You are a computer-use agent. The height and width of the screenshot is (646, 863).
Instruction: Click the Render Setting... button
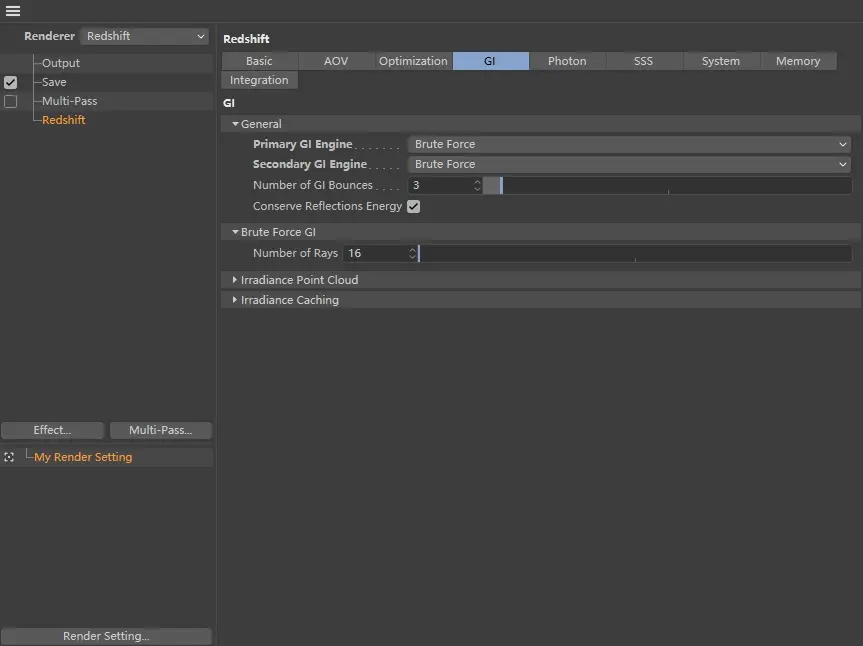[x=106, y=636]
